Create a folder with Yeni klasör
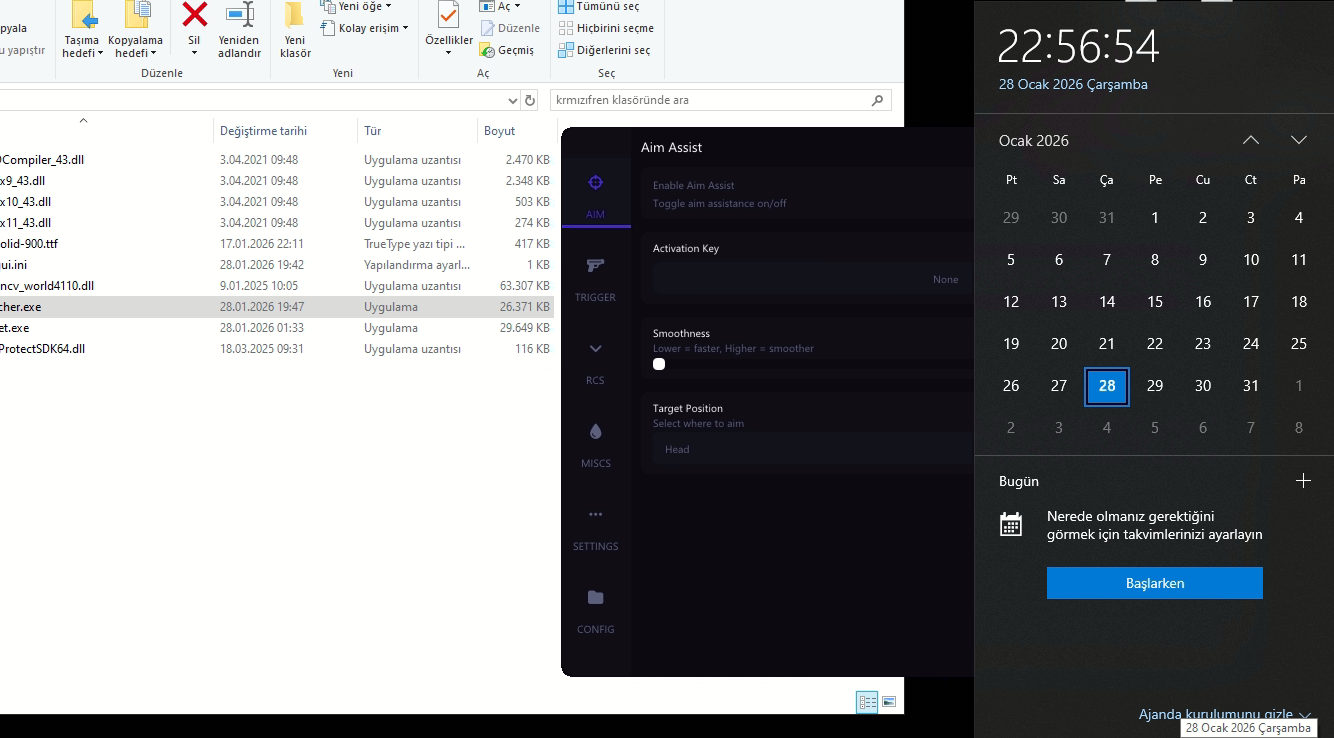The width and height of the screenshot is (1334, 738). [x=295, y=29]
